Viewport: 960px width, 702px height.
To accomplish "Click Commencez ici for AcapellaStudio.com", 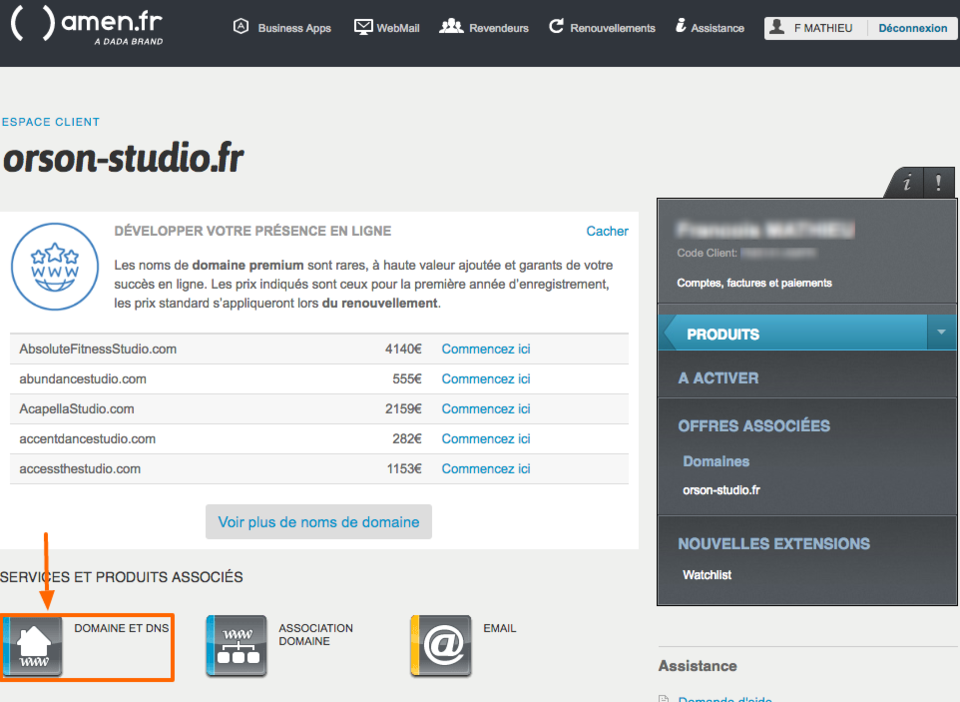I will click(x=486, y=409).
